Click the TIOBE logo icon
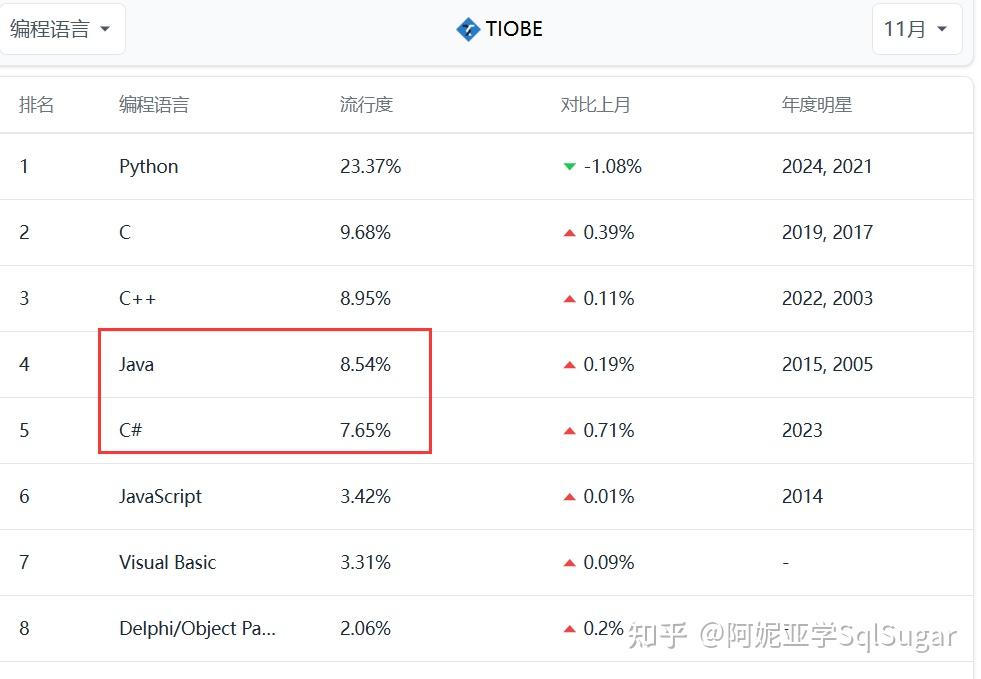 point(468,29)
